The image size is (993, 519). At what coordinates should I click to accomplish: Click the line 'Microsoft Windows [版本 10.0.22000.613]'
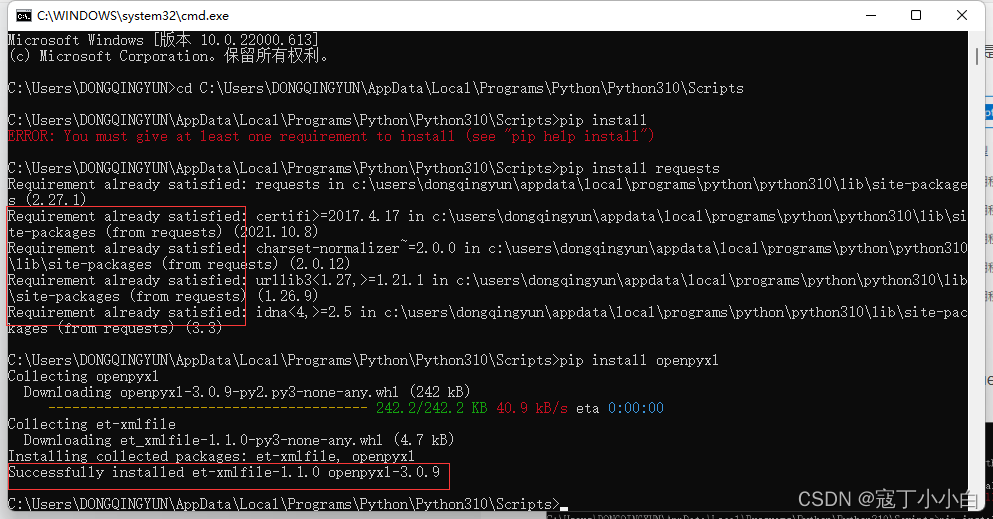163,40
